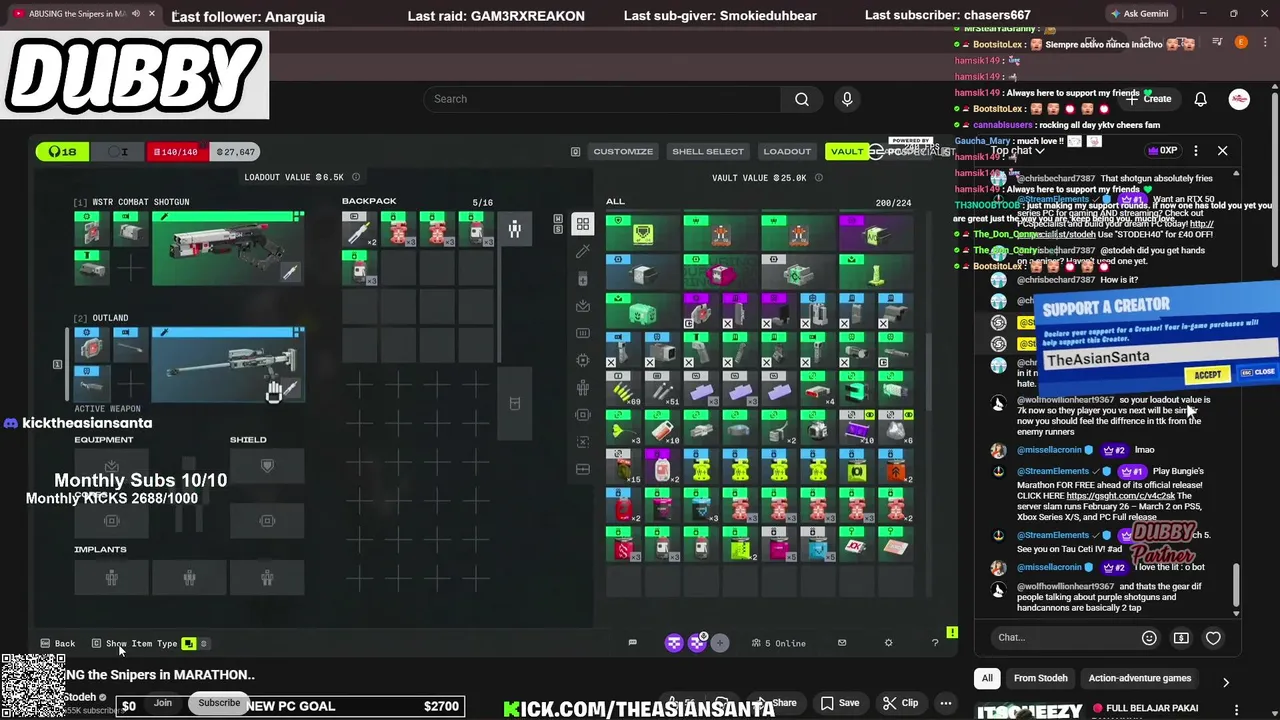Image resolution: width=1280 pixels, height=720 pixels.
Task: Click the Join membership button
Action: 163,703
